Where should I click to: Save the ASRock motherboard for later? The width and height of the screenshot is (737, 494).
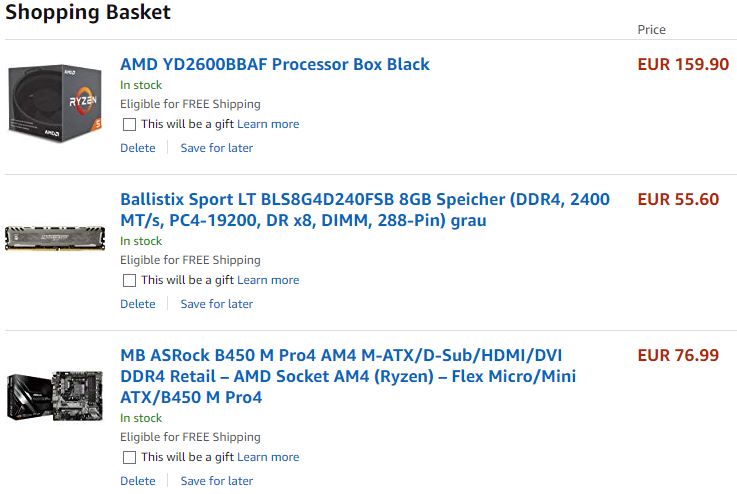(x=216, y=481)
